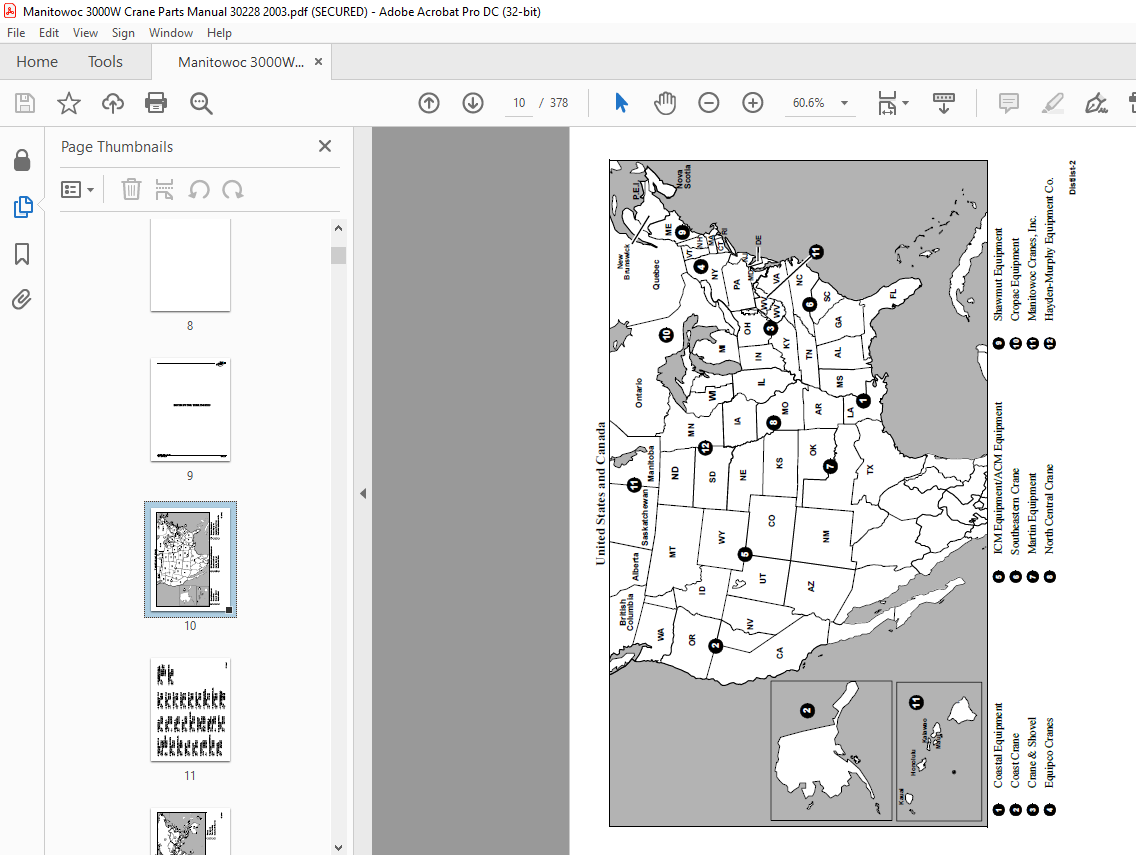Image resolution: width=1136 pixels, height=855 pixels.
Task: Select the Manitowoc 3000W document tab
Action: (241, 62)
